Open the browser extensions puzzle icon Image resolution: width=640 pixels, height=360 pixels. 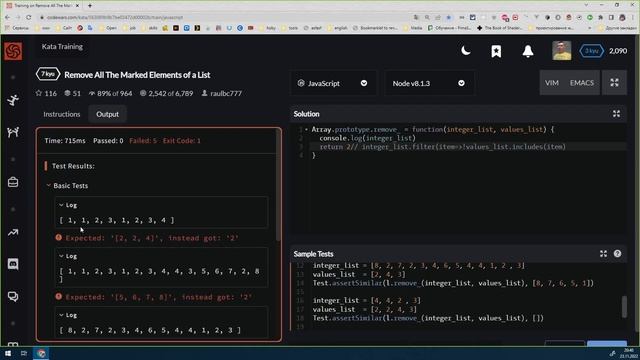click(600, 18)
